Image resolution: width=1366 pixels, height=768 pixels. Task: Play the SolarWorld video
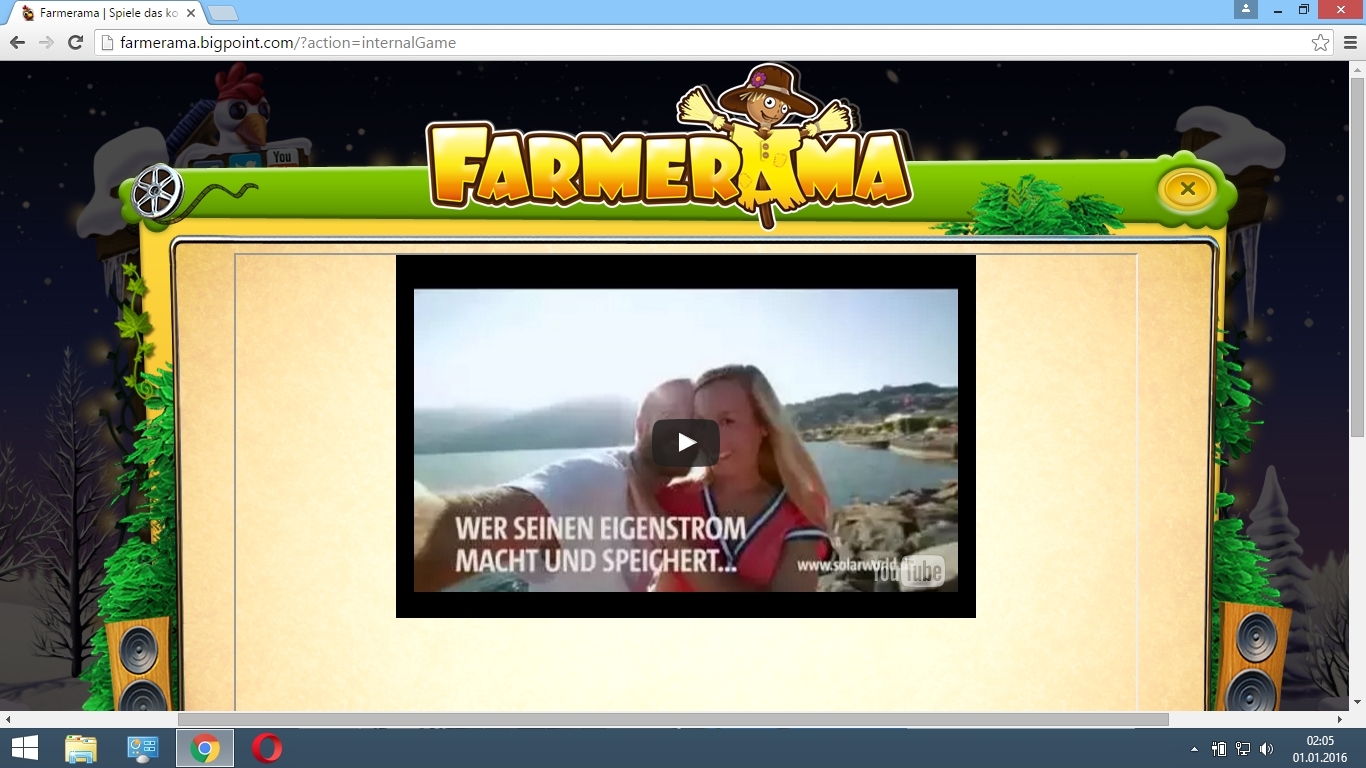point(685,442)
